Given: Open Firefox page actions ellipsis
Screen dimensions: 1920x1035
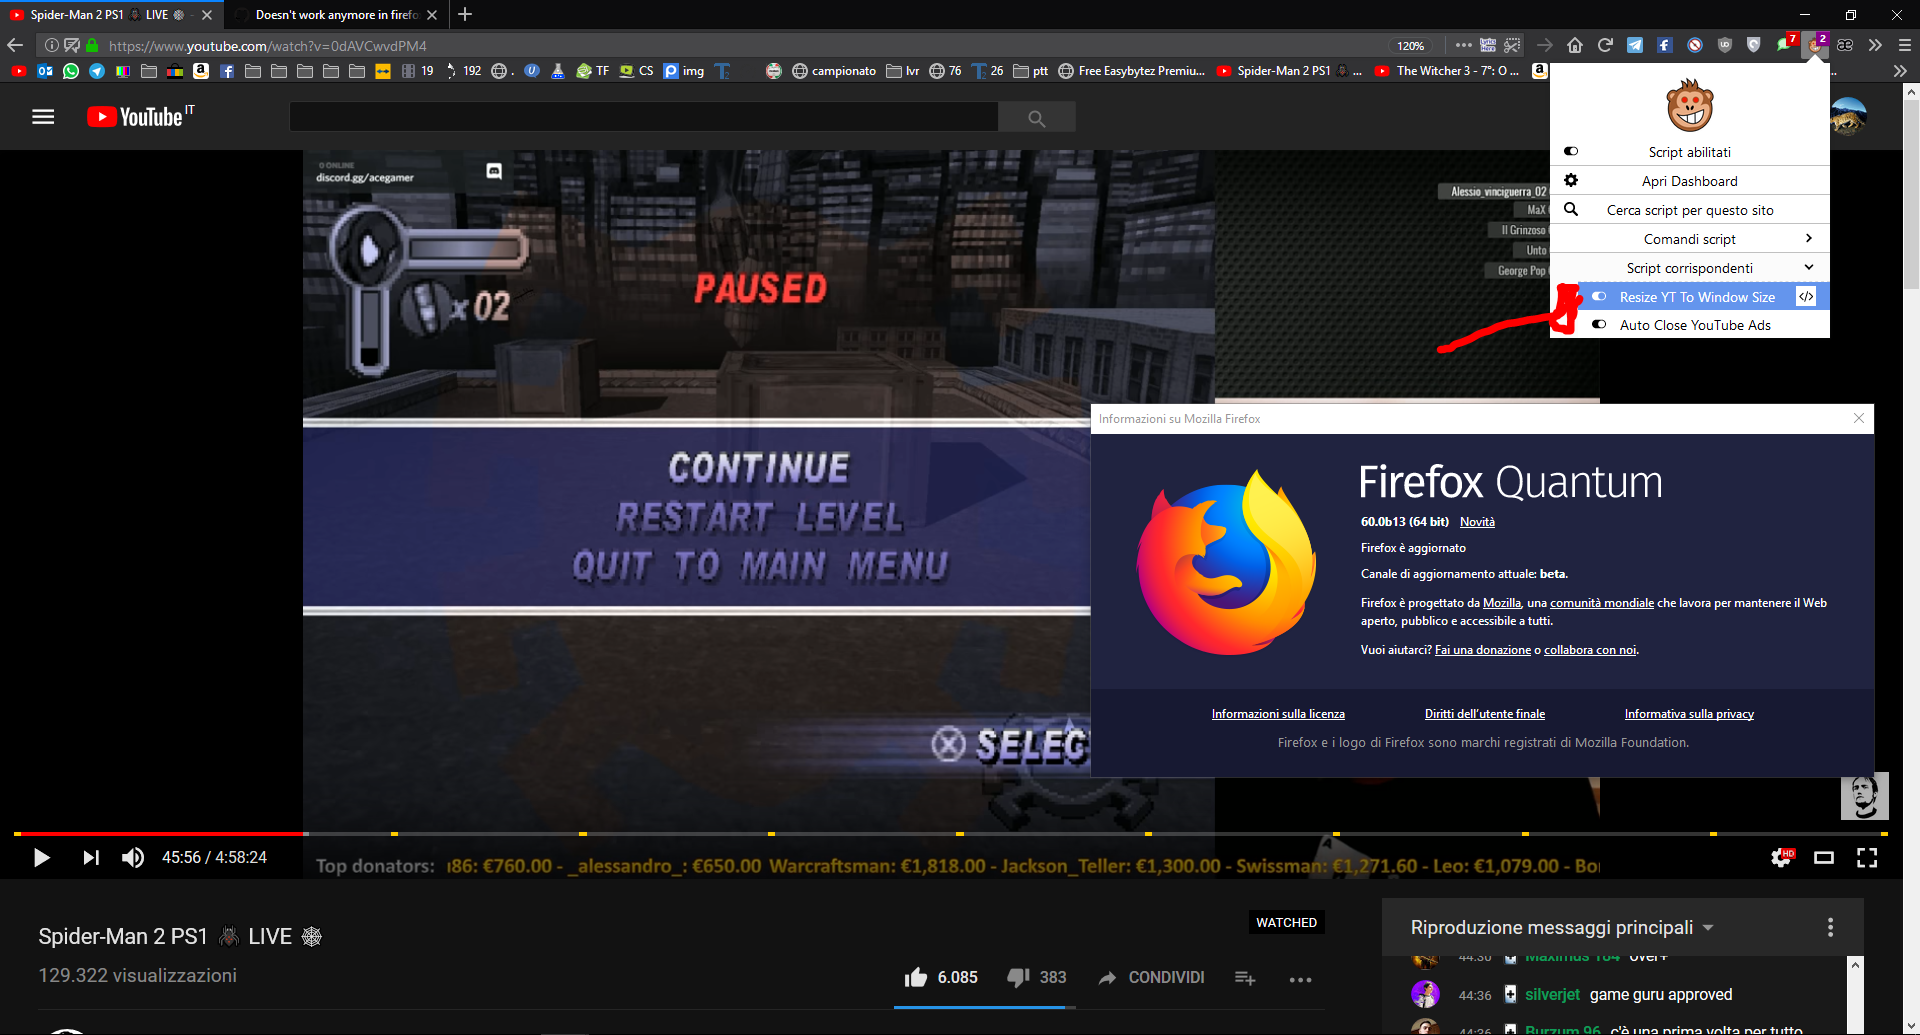Looking at the screenshot, I should [x=1463, y=45].
